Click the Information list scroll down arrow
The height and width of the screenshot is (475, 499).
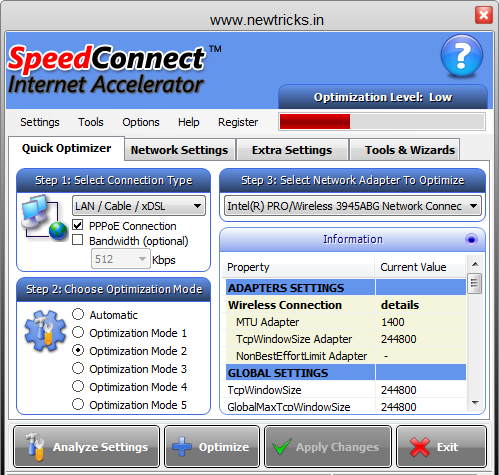point(475,403)
